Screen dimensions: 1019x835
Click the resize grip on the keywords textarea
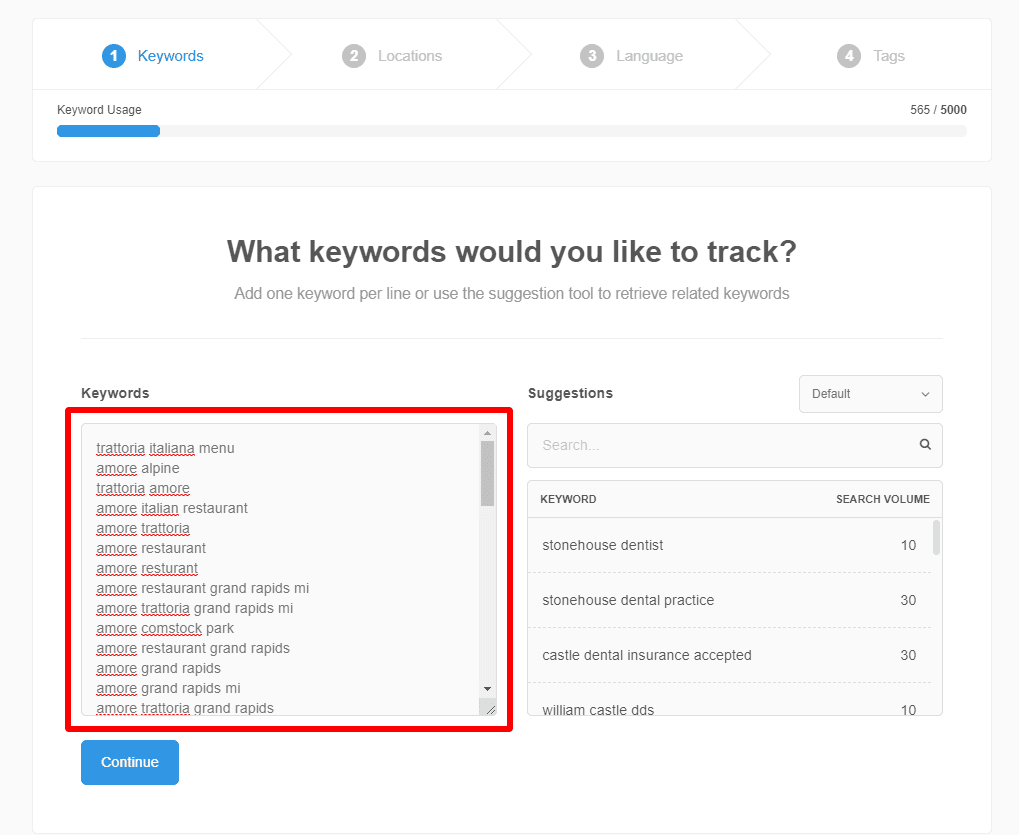click(488, 709)
